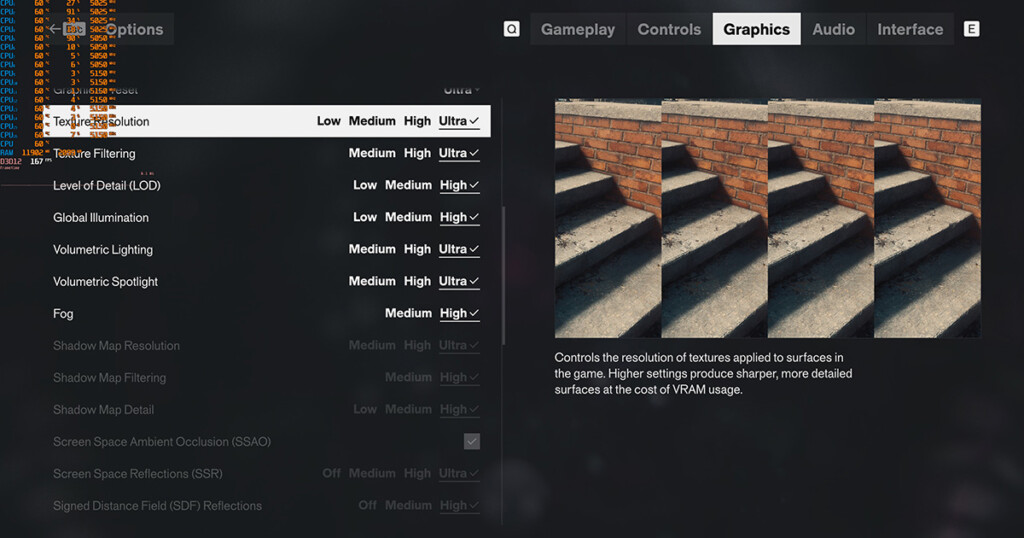Go back using the Options arrow

[x=55, y=29]
